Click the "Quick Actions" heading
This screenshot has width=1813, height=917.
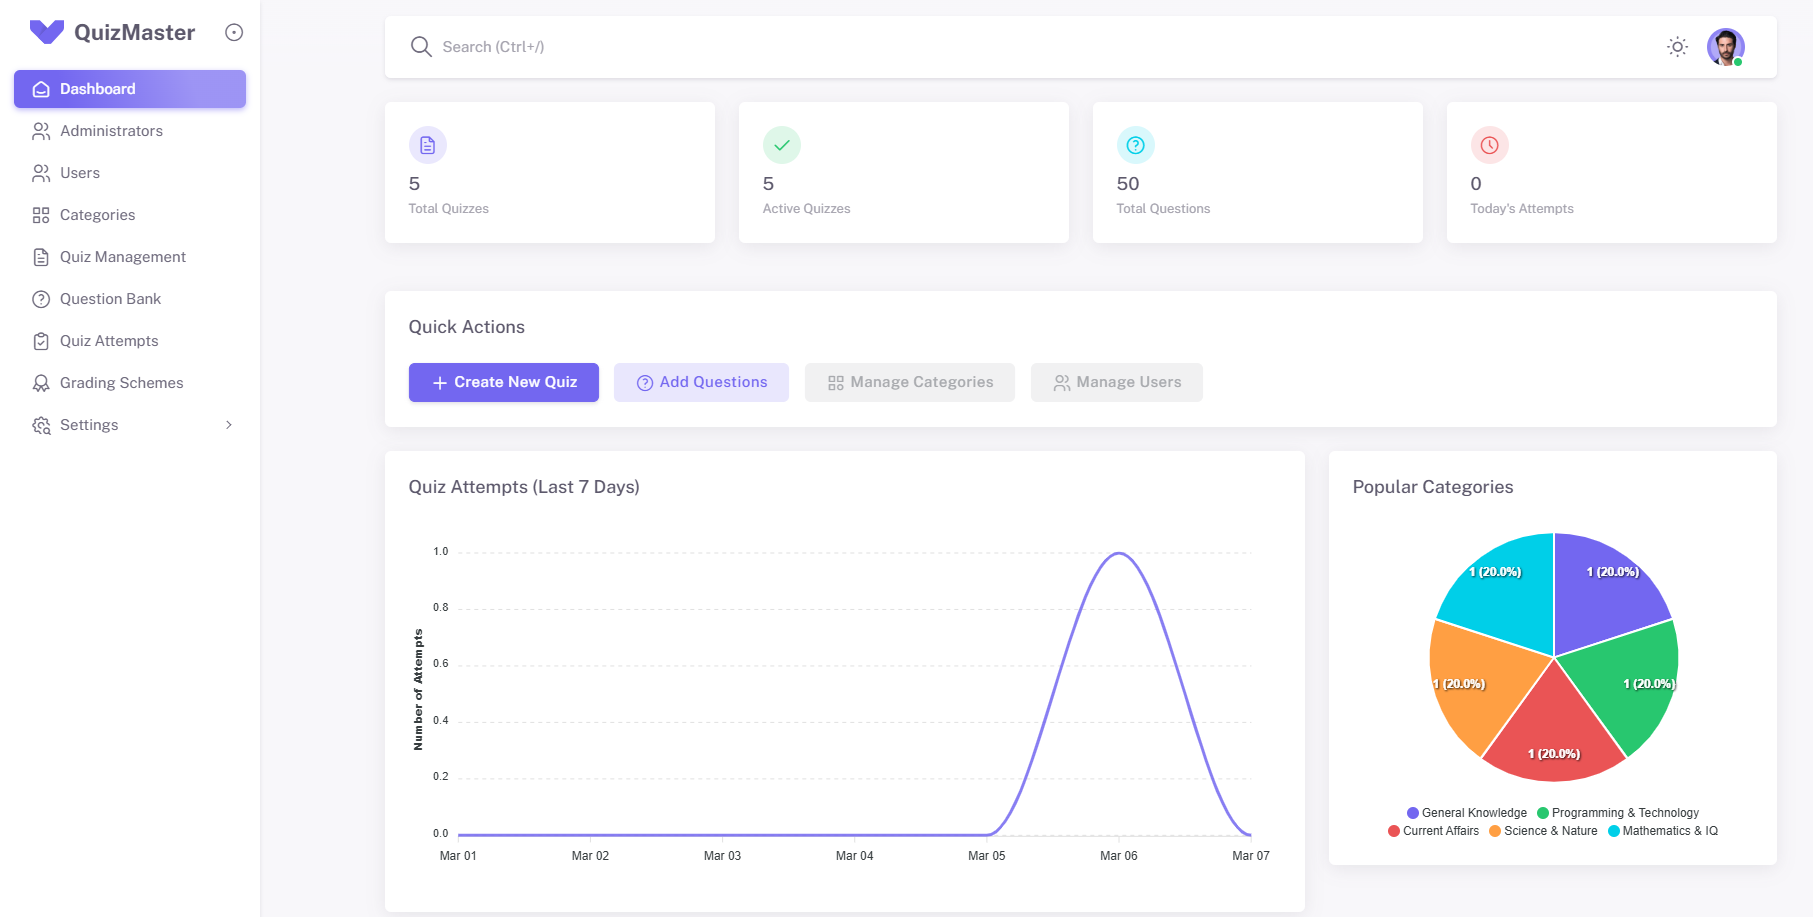coord(467,327)
